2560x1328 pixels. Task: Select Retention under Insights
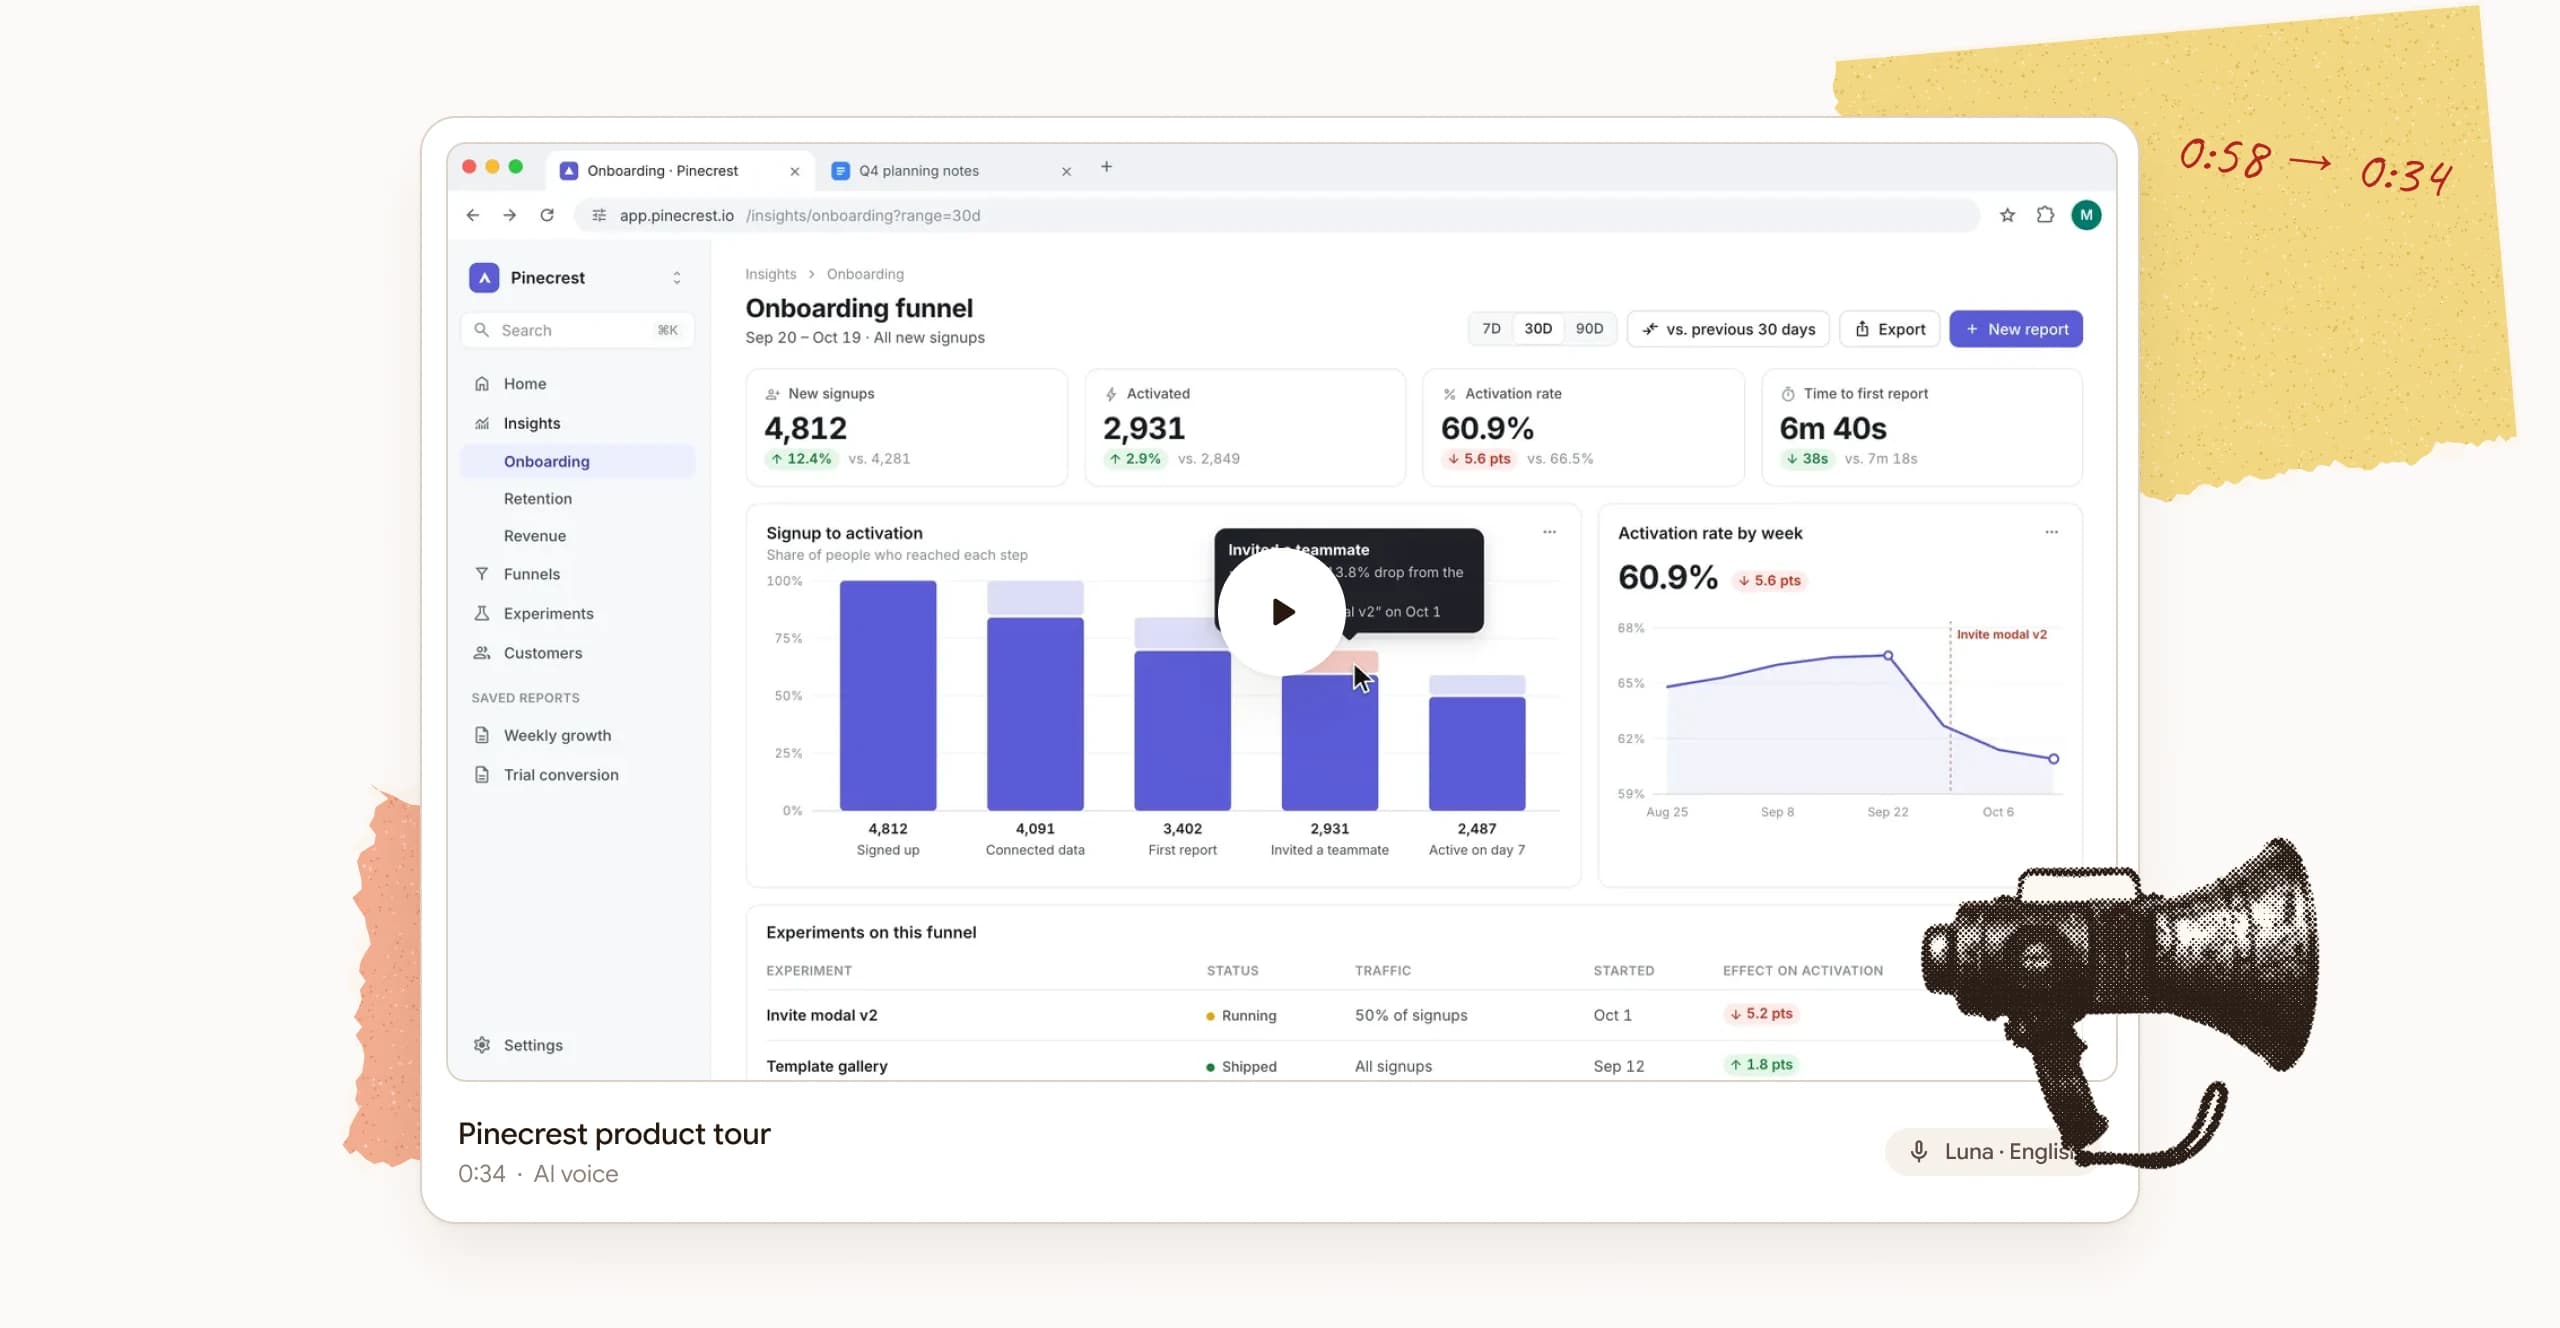click(578, 498)
